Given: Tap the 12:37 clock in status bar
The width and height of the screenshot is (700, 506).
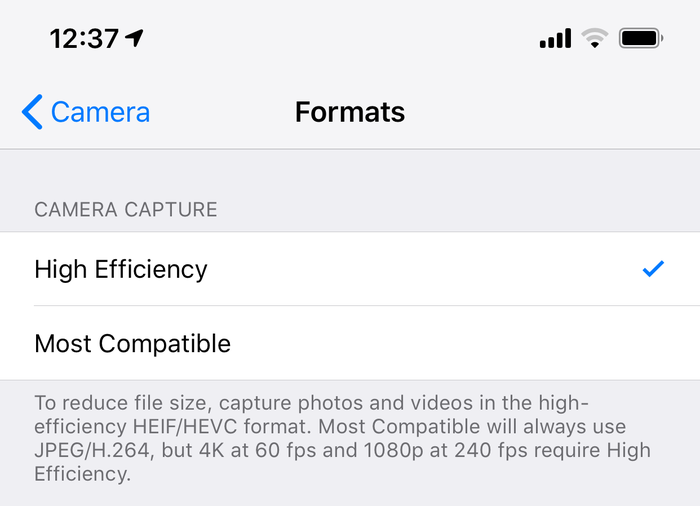Looking at the screenshot, I should pos(84,38).
